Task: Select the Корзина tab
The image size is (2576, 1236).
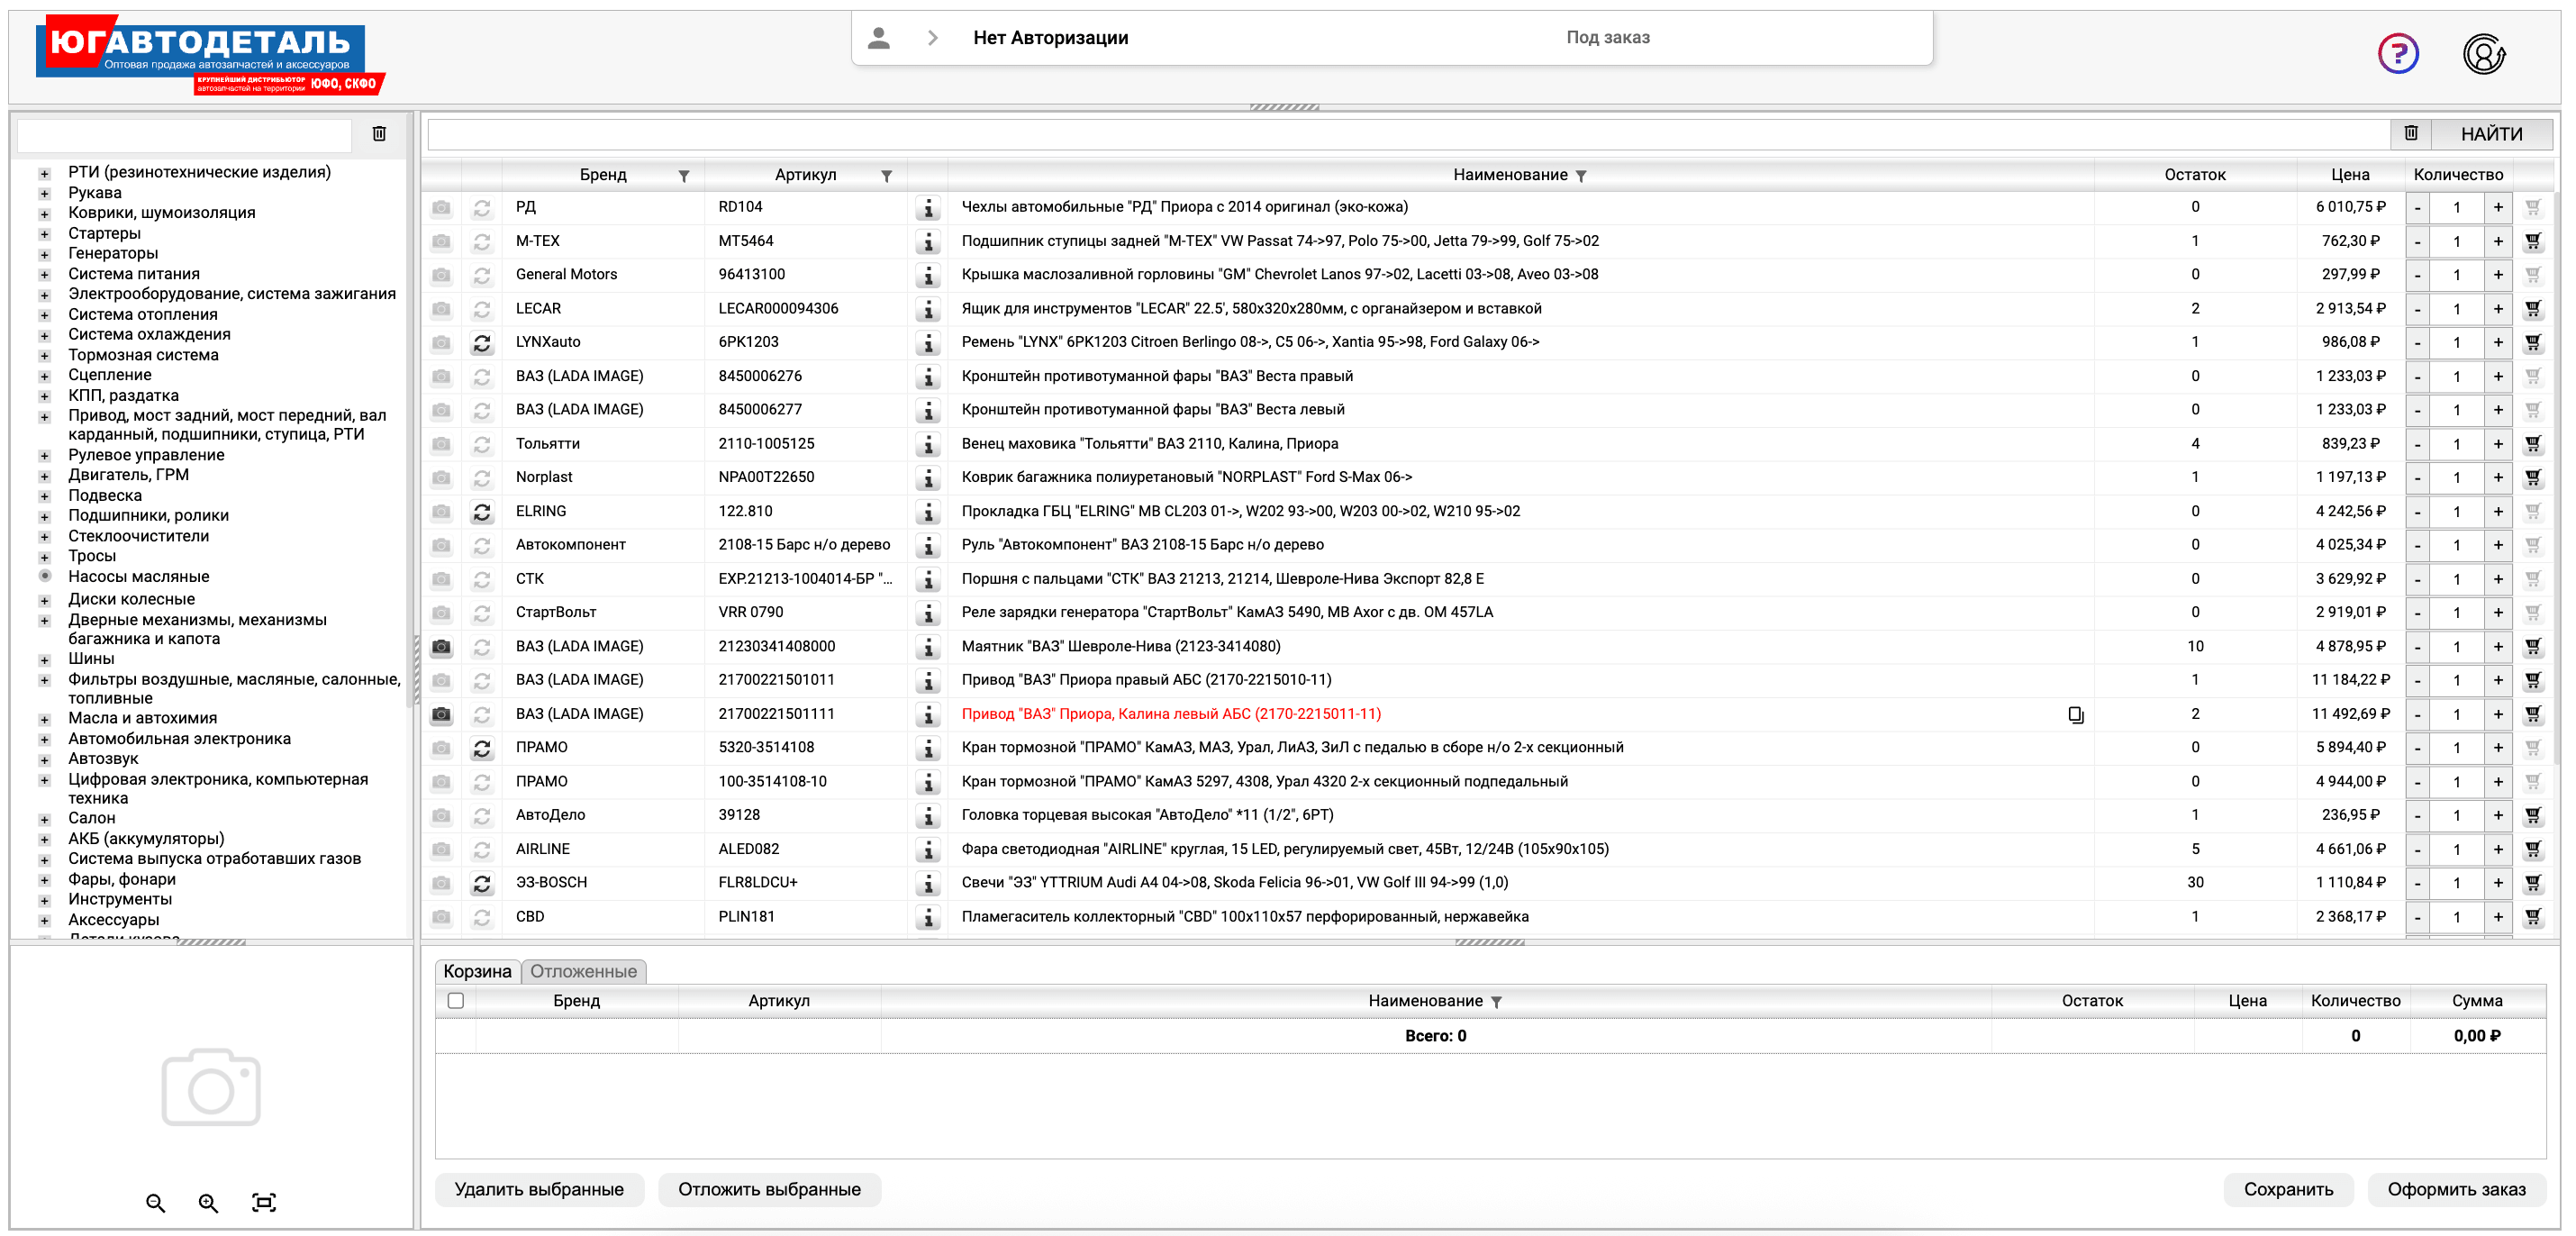Action: [477, 971]
